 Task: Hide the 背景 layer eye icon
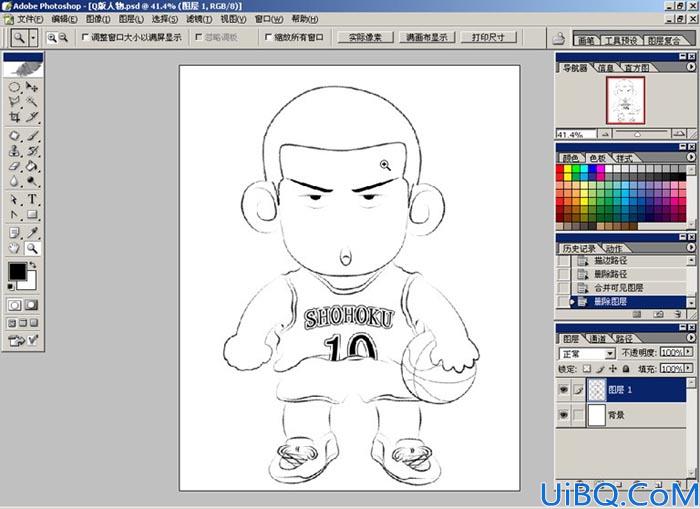564,415
